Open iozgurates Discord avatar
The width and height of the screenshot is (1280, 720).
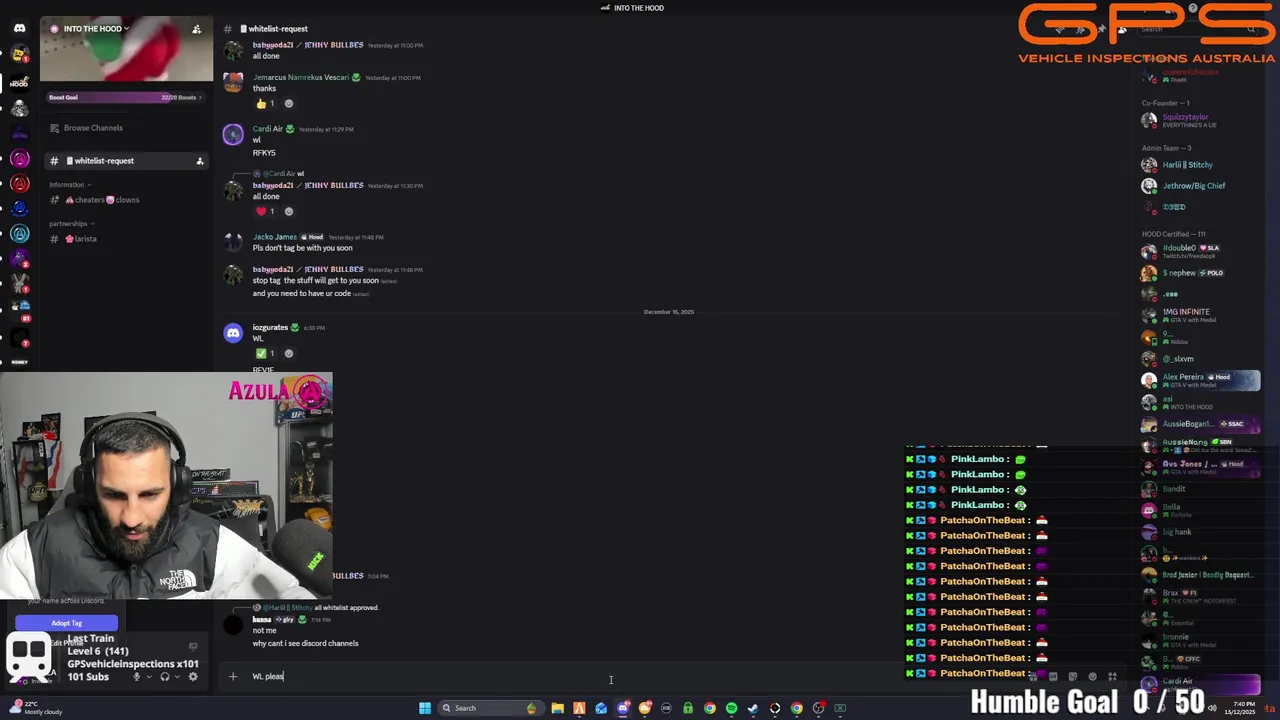click(233, 334)
